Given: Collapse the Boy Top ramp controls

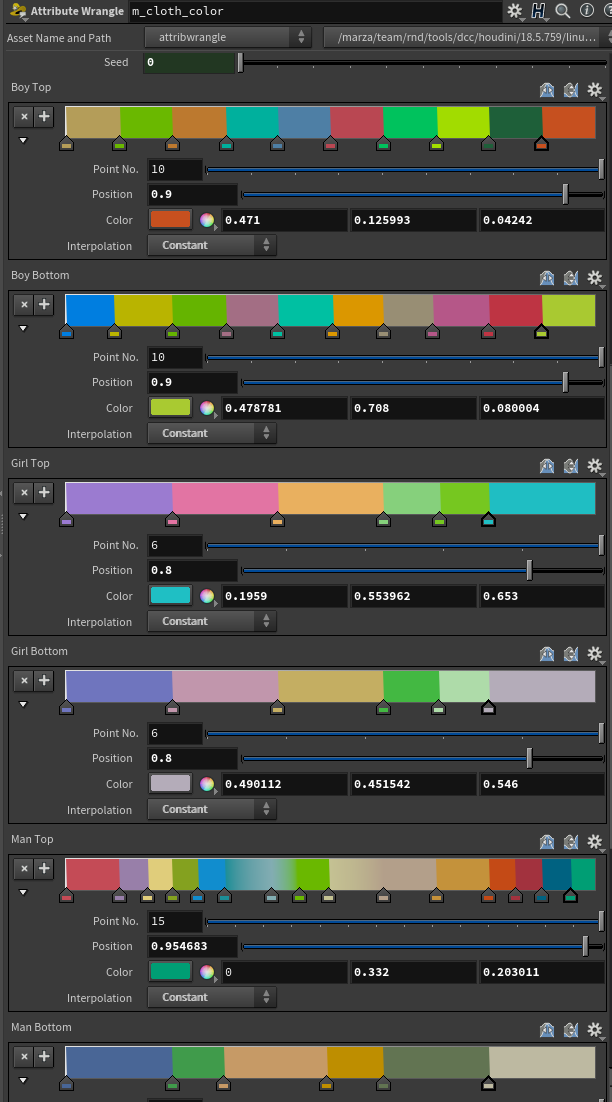Looking at the screenshot, I should pyautogui.click(x=23, y=141).
